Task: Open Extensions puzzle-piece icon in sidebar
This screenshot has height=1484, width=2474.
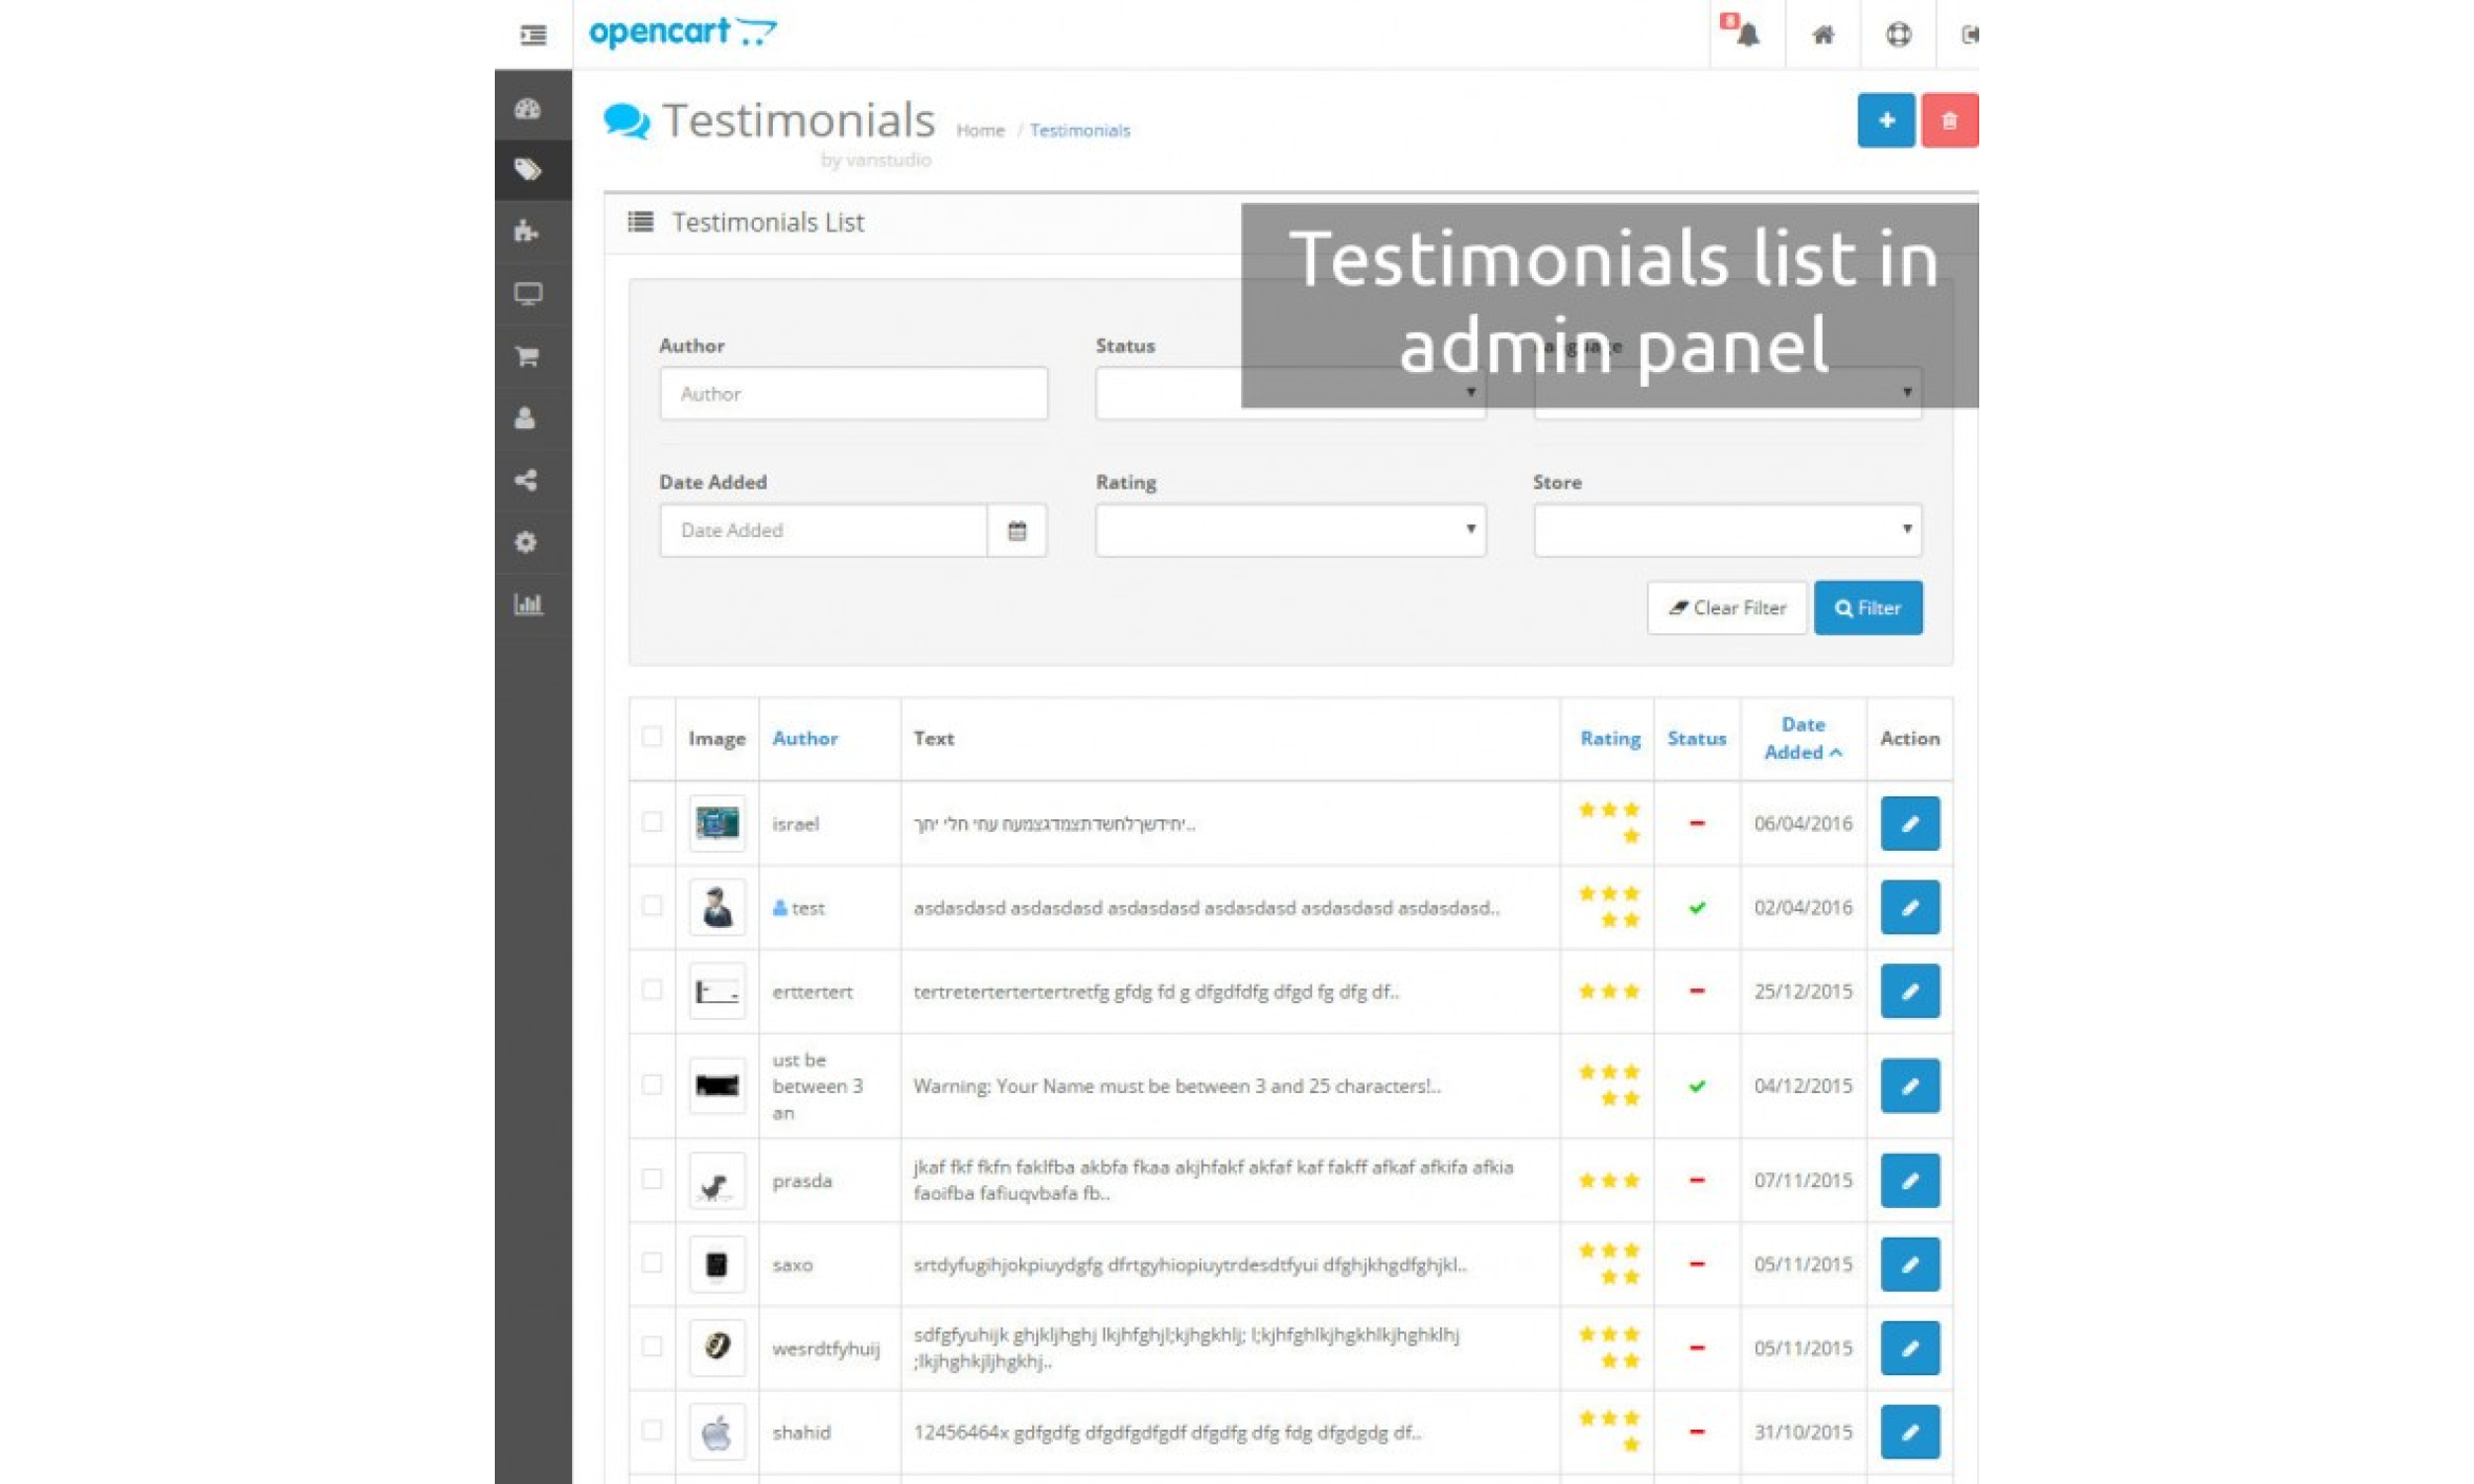Action: point(527,232)
